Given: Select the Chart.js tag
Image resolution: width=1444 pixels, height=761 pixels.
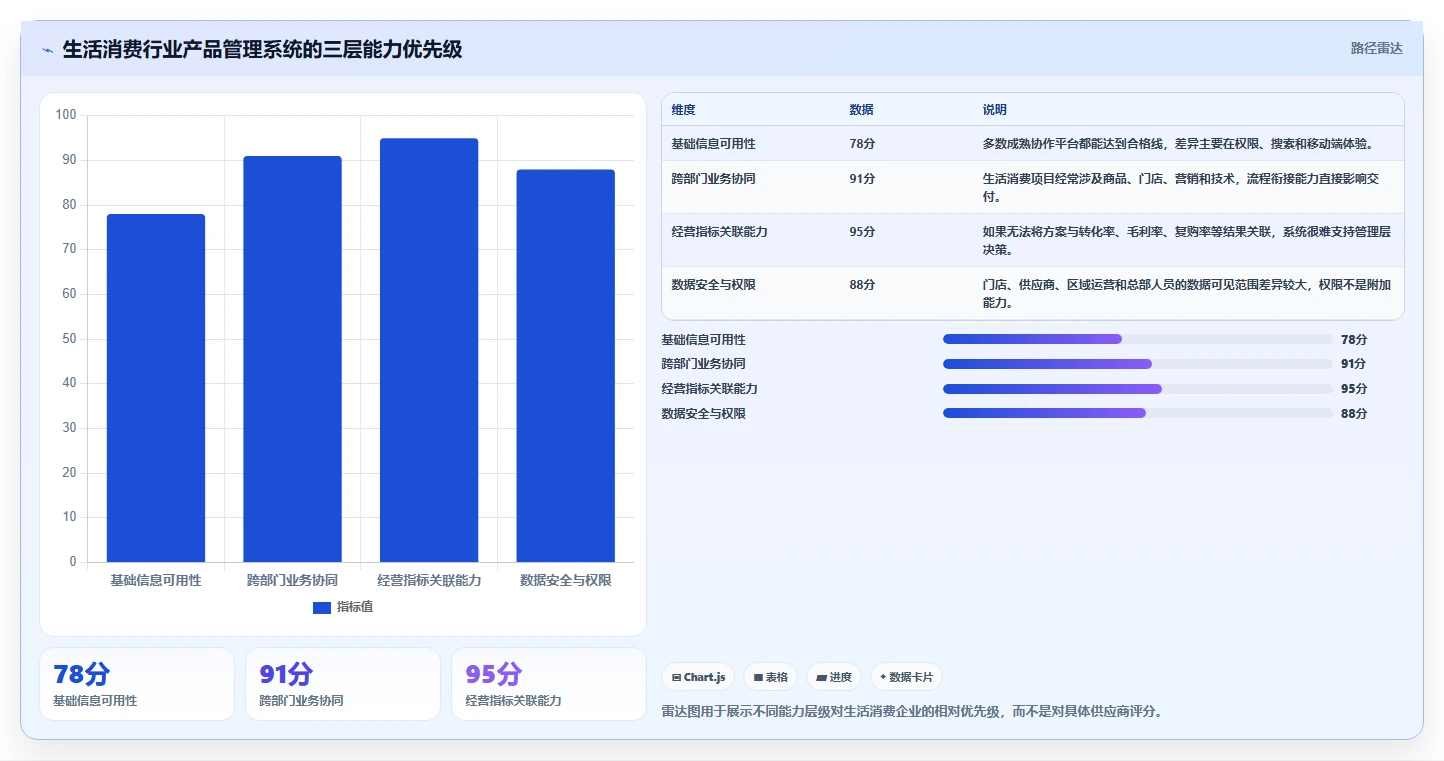Looking at the screenshot, I should (x=698, y=677).
